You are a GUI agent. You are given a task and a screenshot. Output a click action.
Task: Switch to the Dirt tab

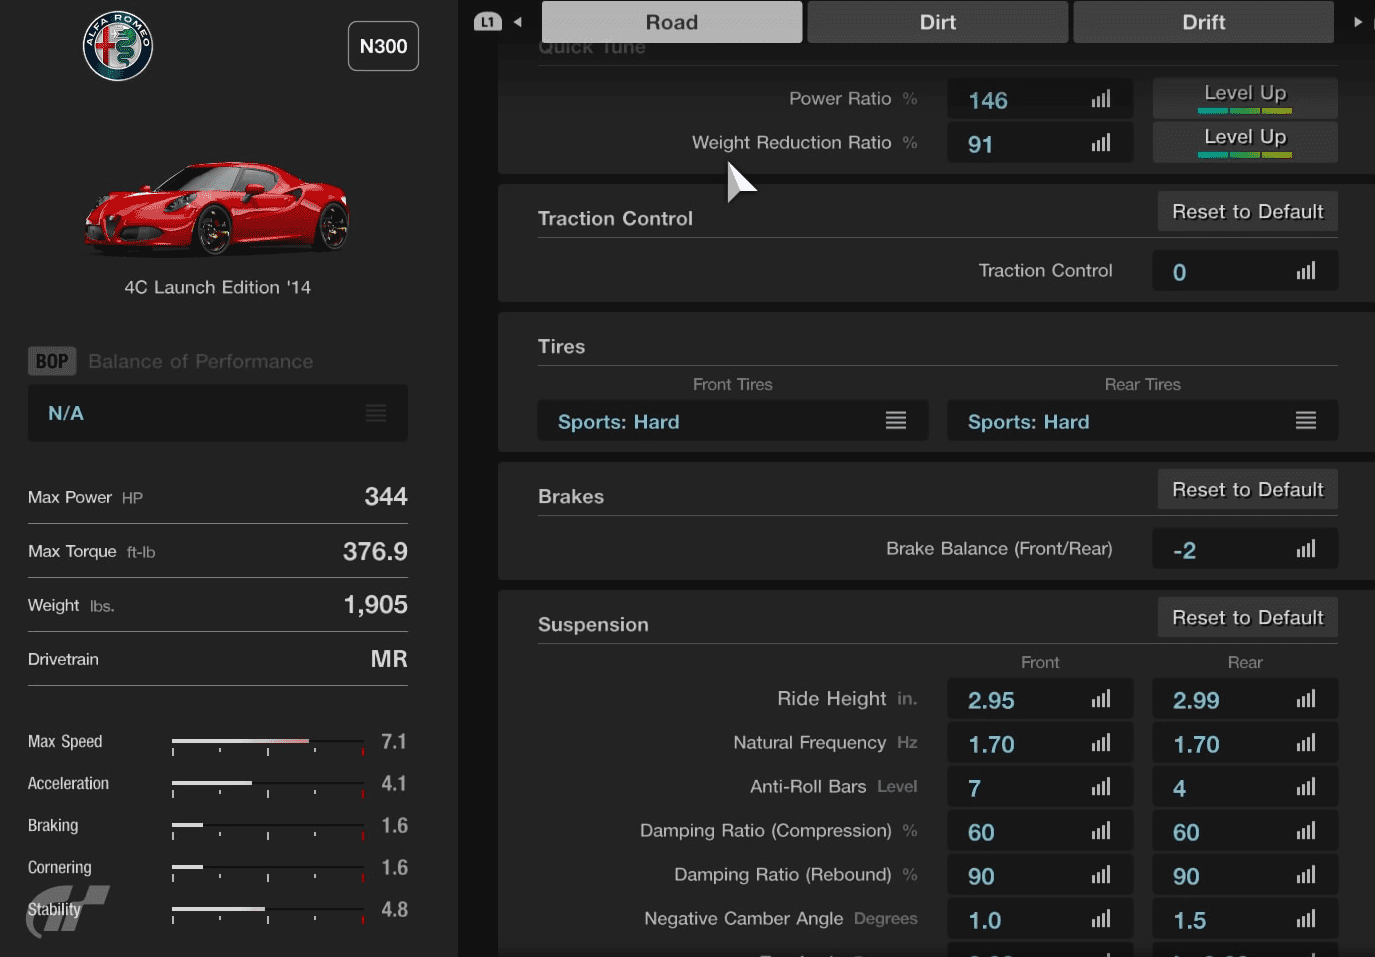[938, 22]
